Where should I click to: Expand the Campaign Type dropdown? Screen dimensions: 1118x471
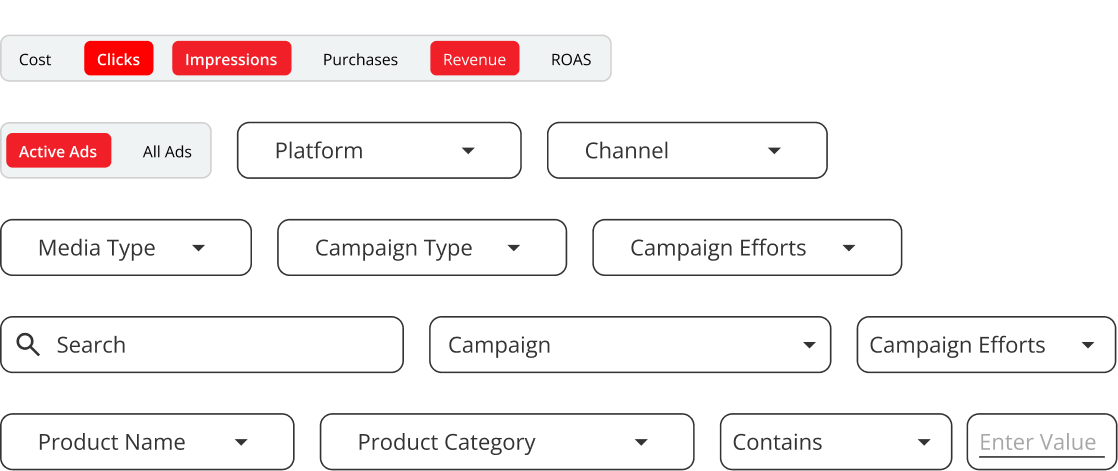tap(421, 248)
